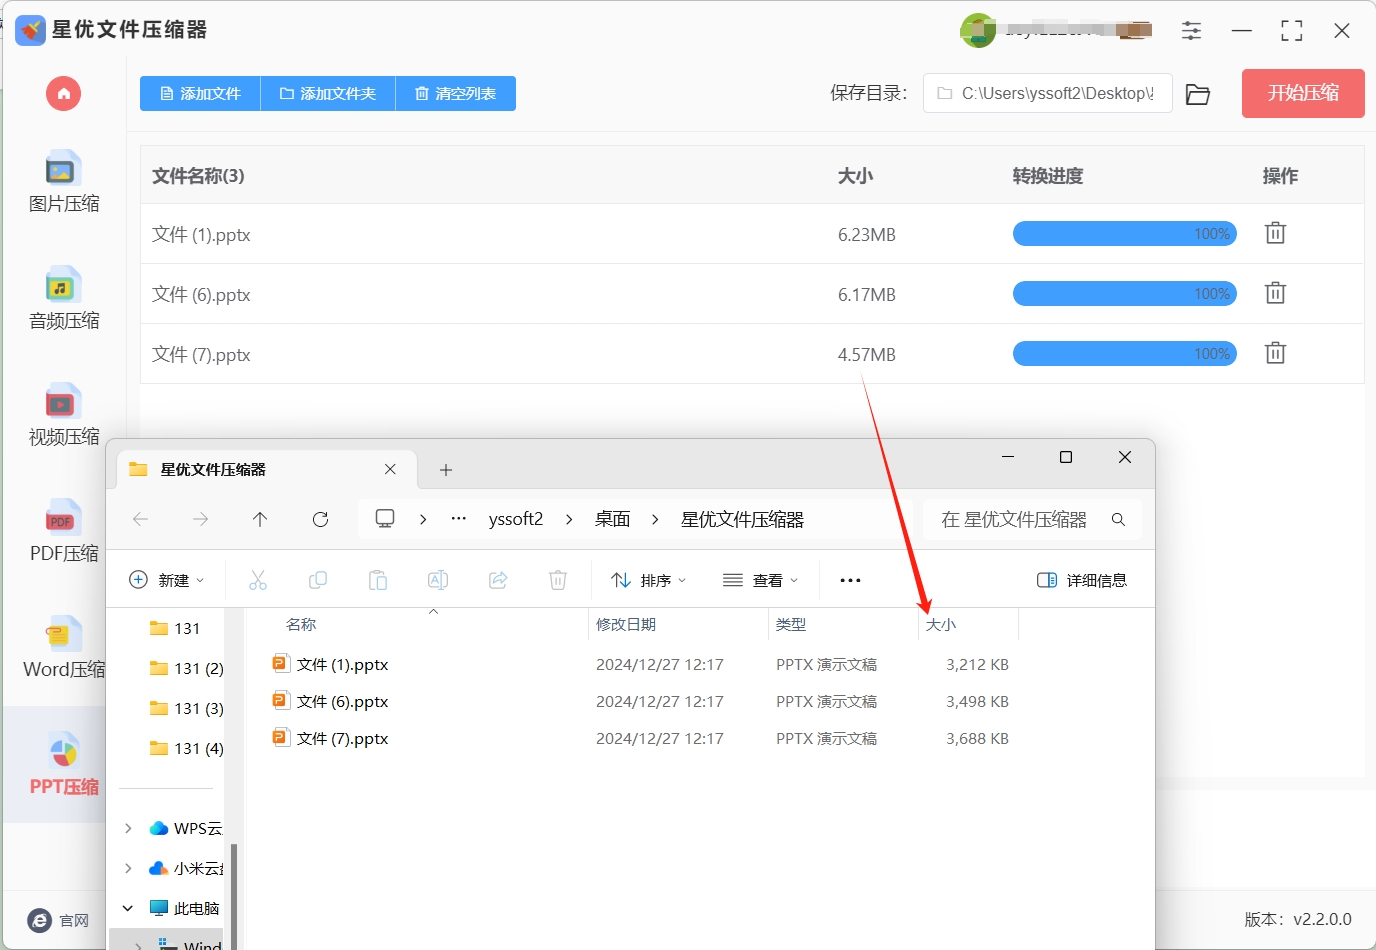Image resolution: width=1376 pixels, height=950 pixels.
Task: Delete 文件 (6).pptx from compression list
Action: [1275, 293]
